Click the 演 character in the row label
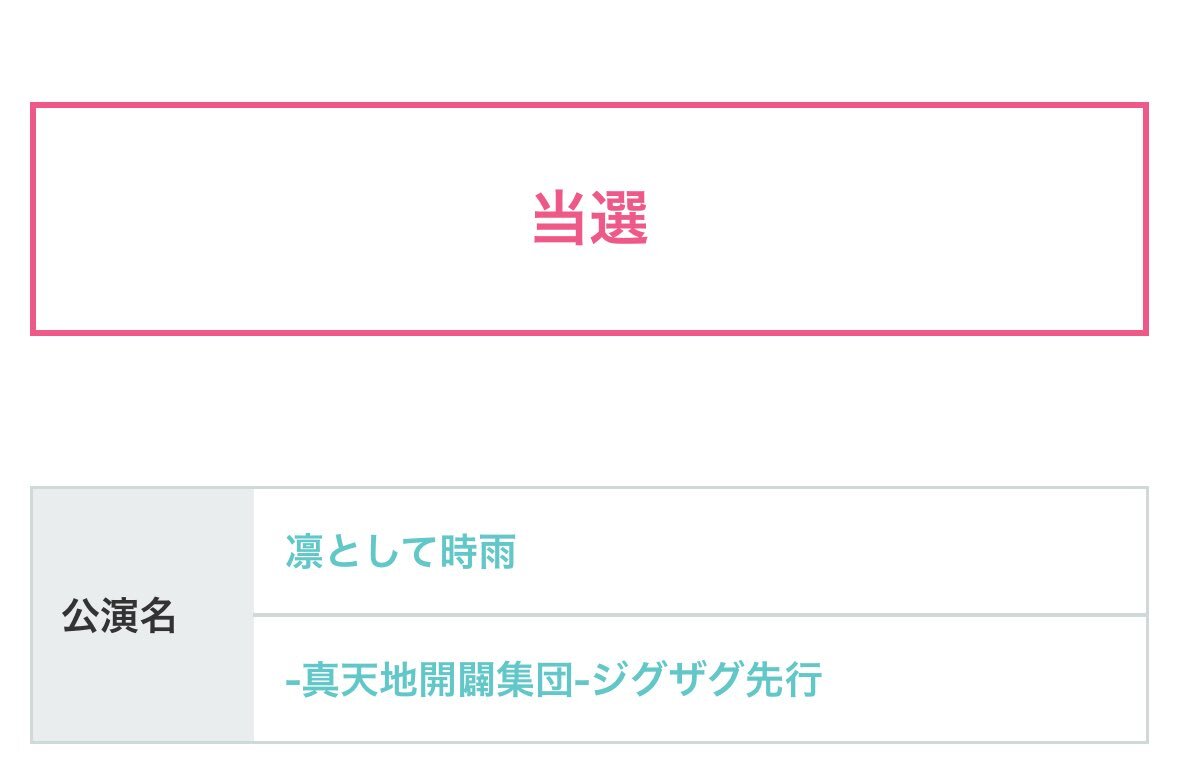Image resolution: width=1179 pixels, height=761 pixels. click(x=119, y=617)
